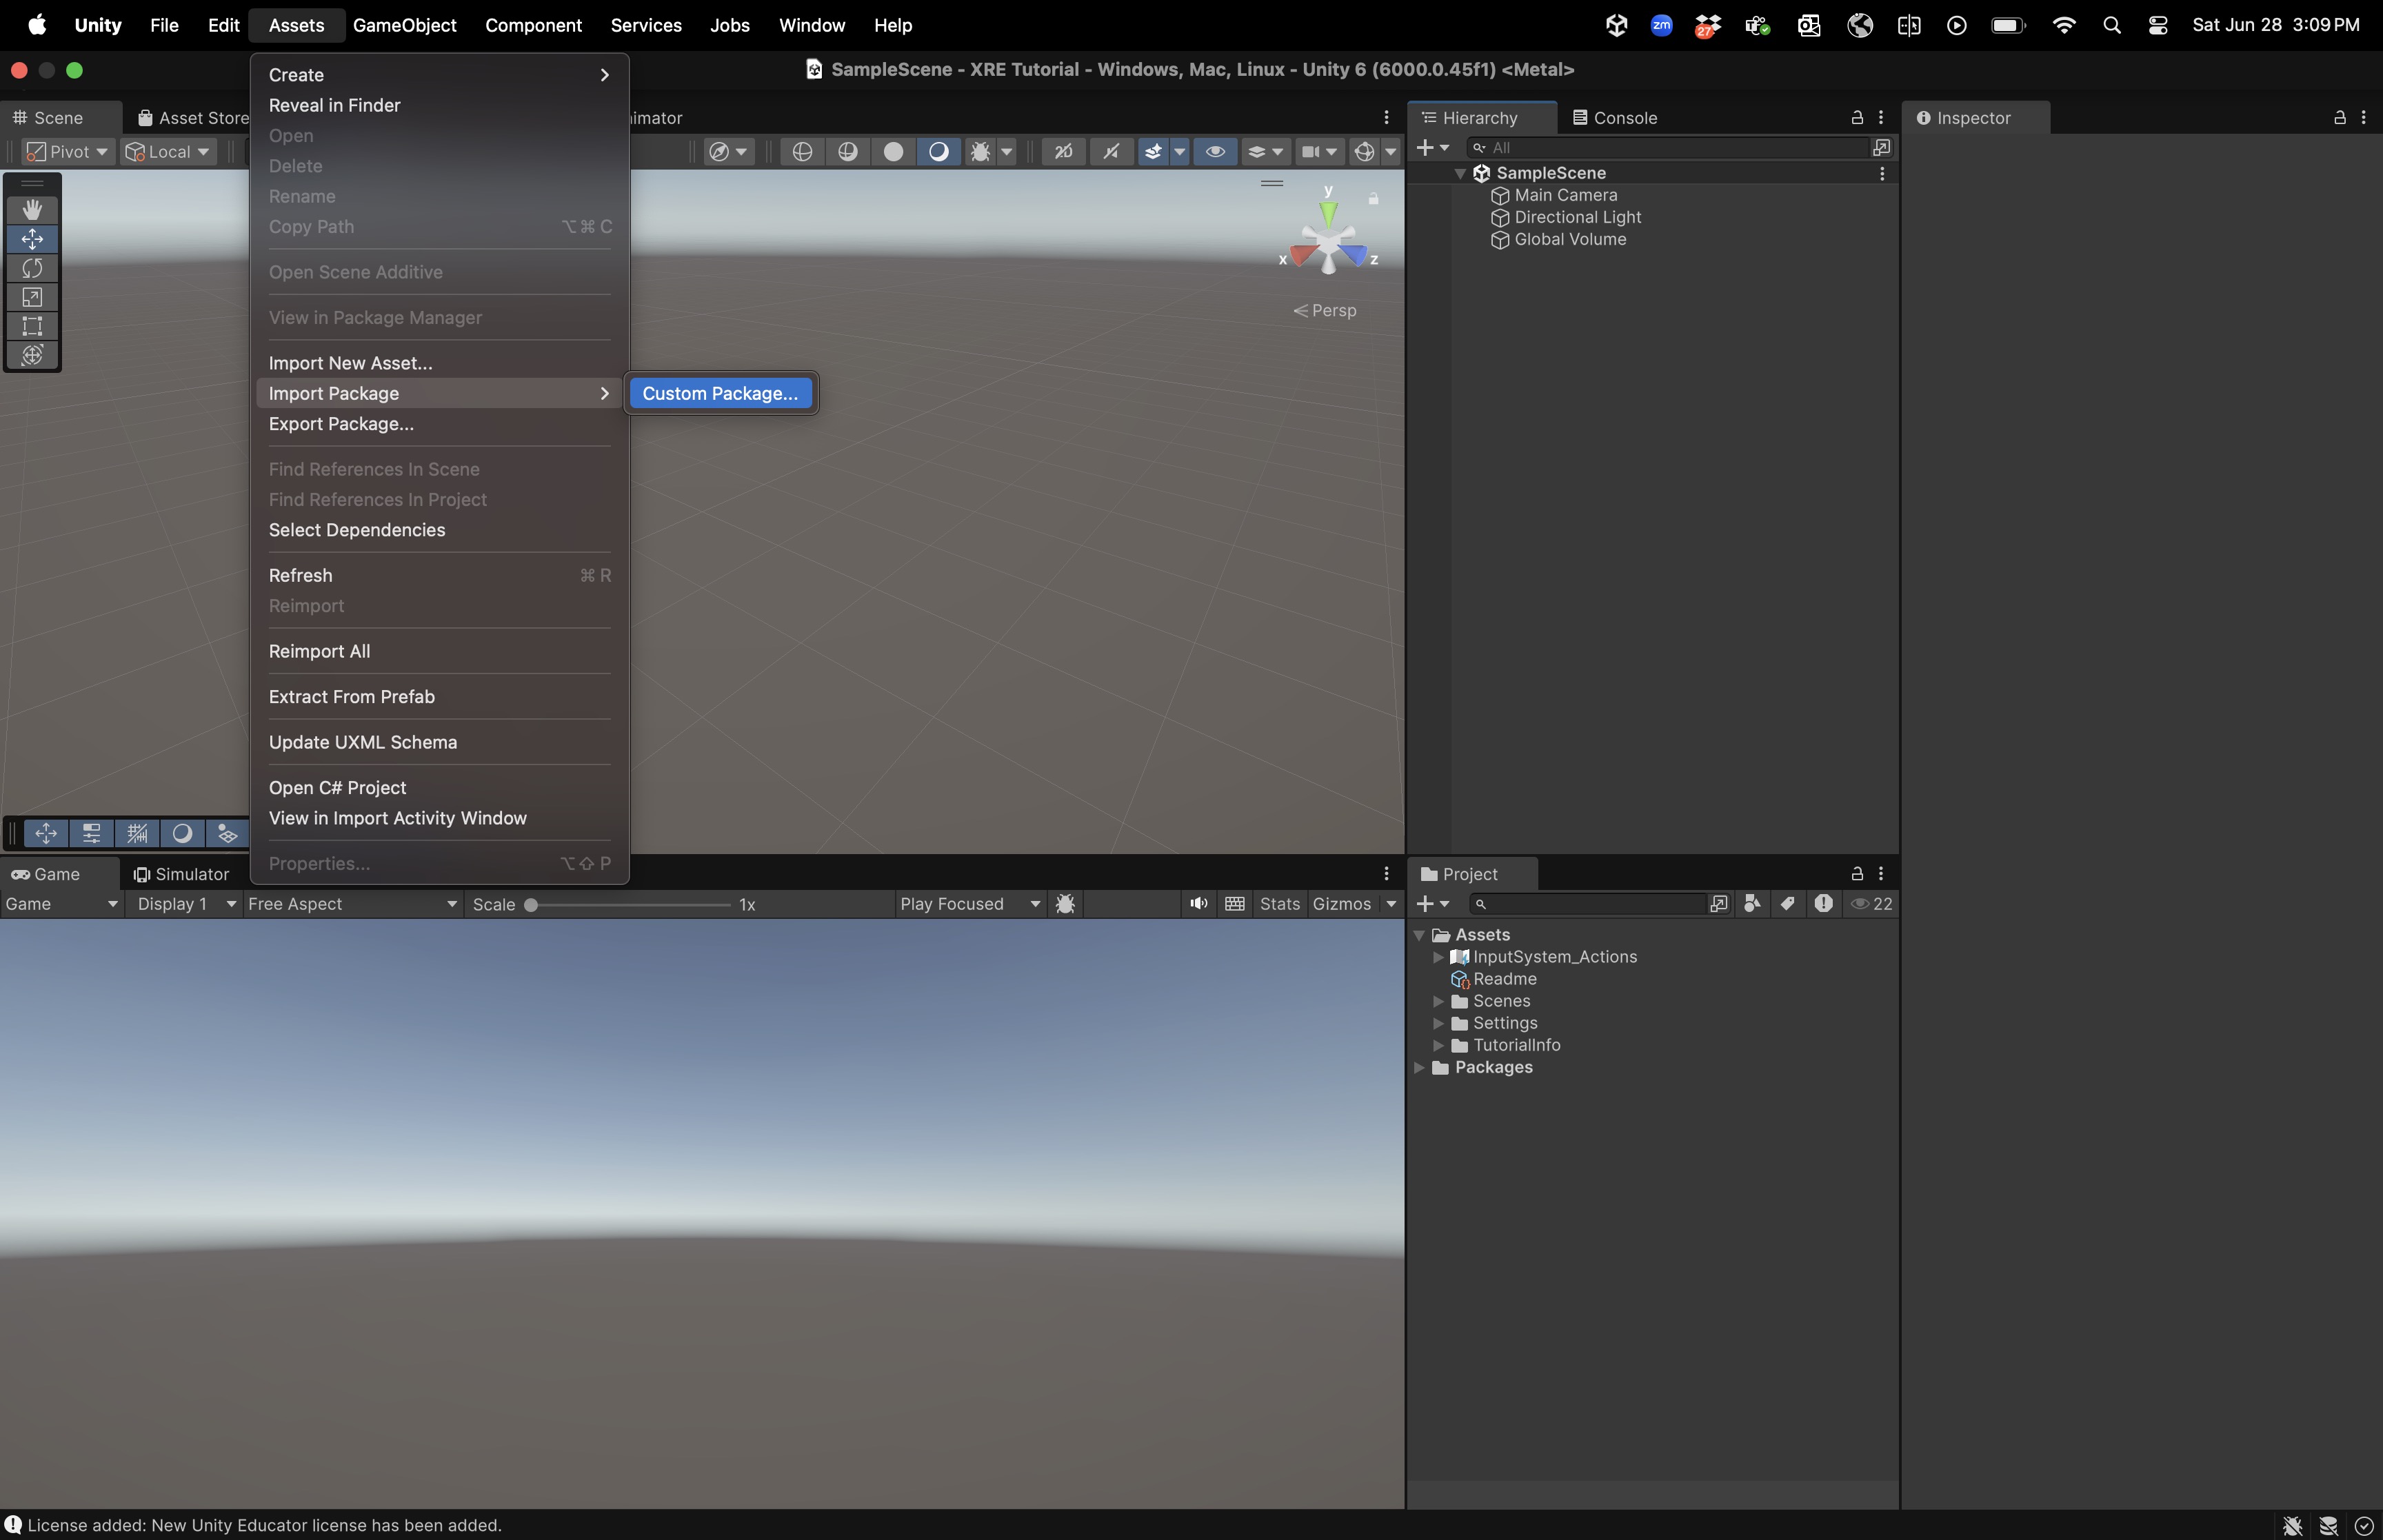Adjust the Game view Scale slider
Screen dimensions: 2383x1540
(531, 905)
